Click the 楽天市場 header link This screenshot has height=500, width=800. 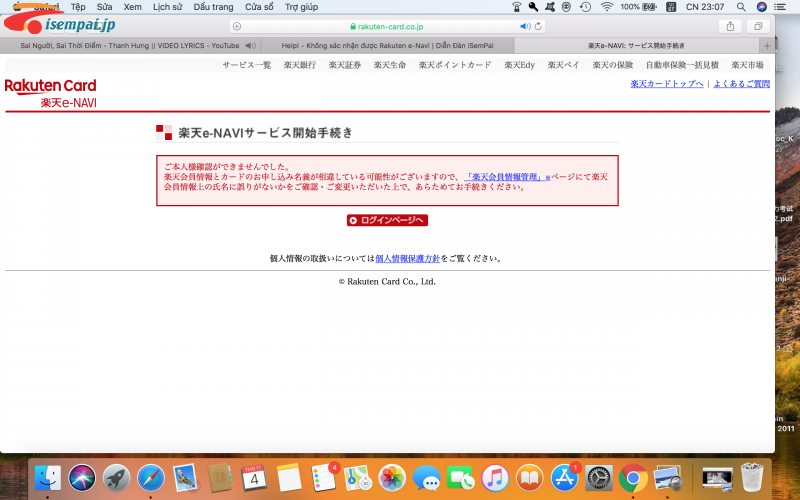(x=747, y=65)
